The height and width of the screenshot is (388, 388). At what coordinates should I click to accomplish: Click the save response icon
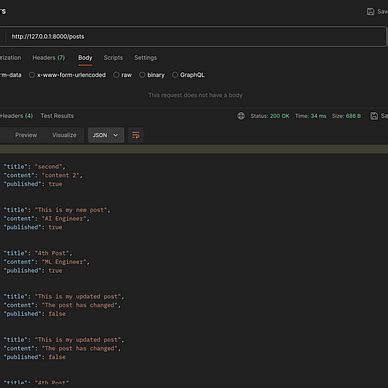[x=374, y=116]
